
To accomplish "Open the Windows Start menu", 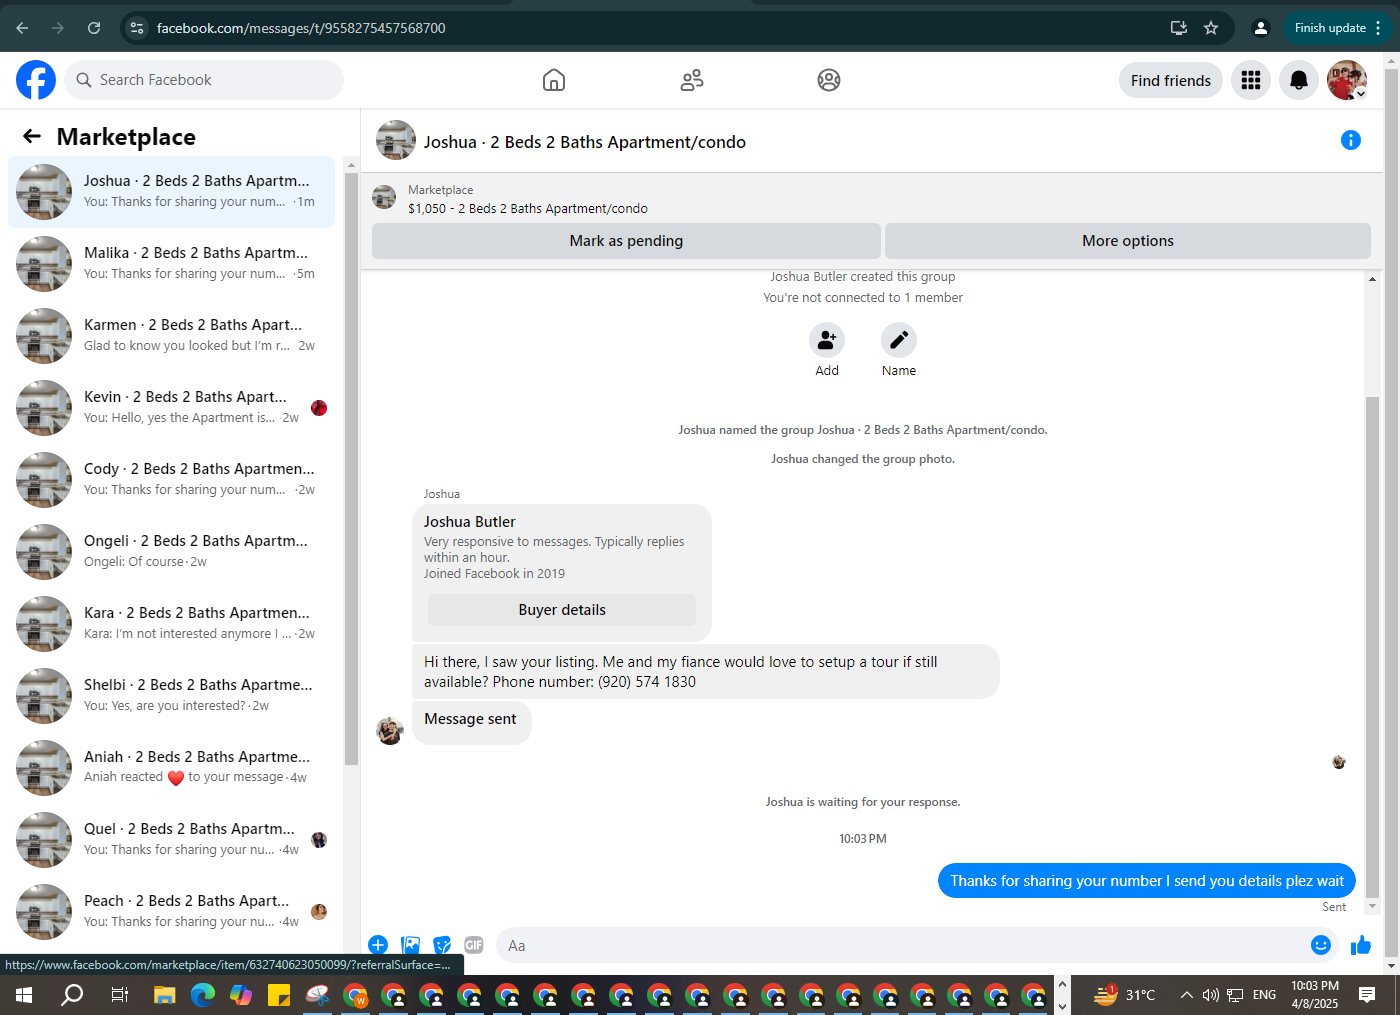I will [x=24, y=995].
